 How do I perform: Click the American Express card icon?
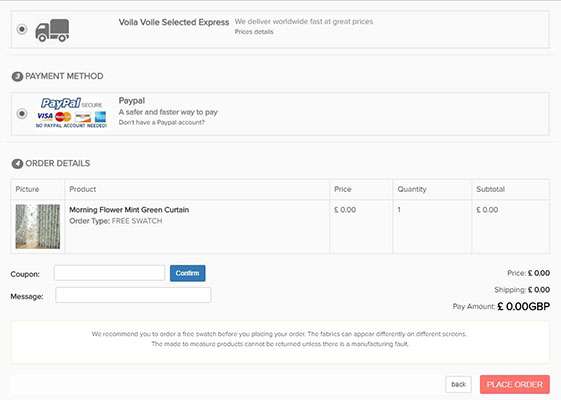point(101,117)
